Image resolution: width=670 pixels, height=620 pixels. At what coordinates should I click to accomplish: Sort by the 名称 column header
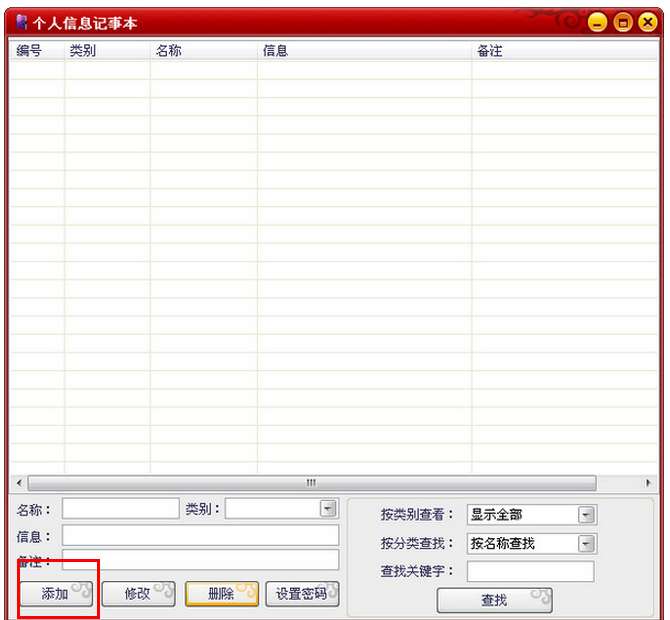pyautogui.click(x=204, y=50)
